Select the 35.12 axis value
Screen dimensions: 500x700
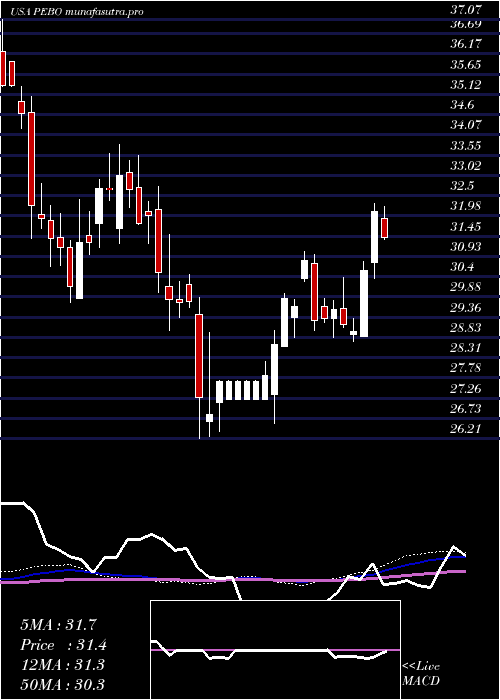pyautogui.click(x=466, y=84)
